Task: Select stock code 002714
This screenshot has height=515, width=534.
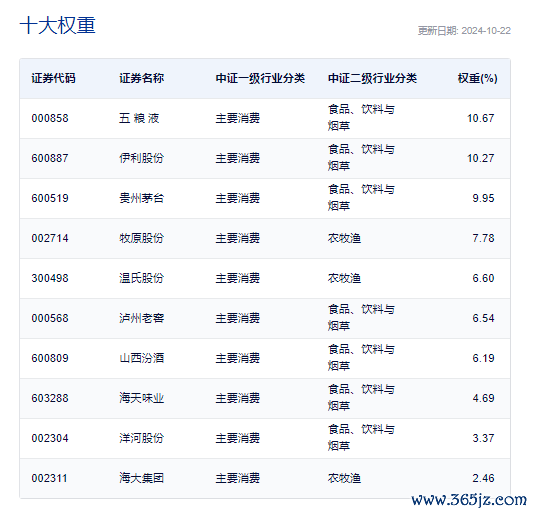Action: [x=50, y=238]
